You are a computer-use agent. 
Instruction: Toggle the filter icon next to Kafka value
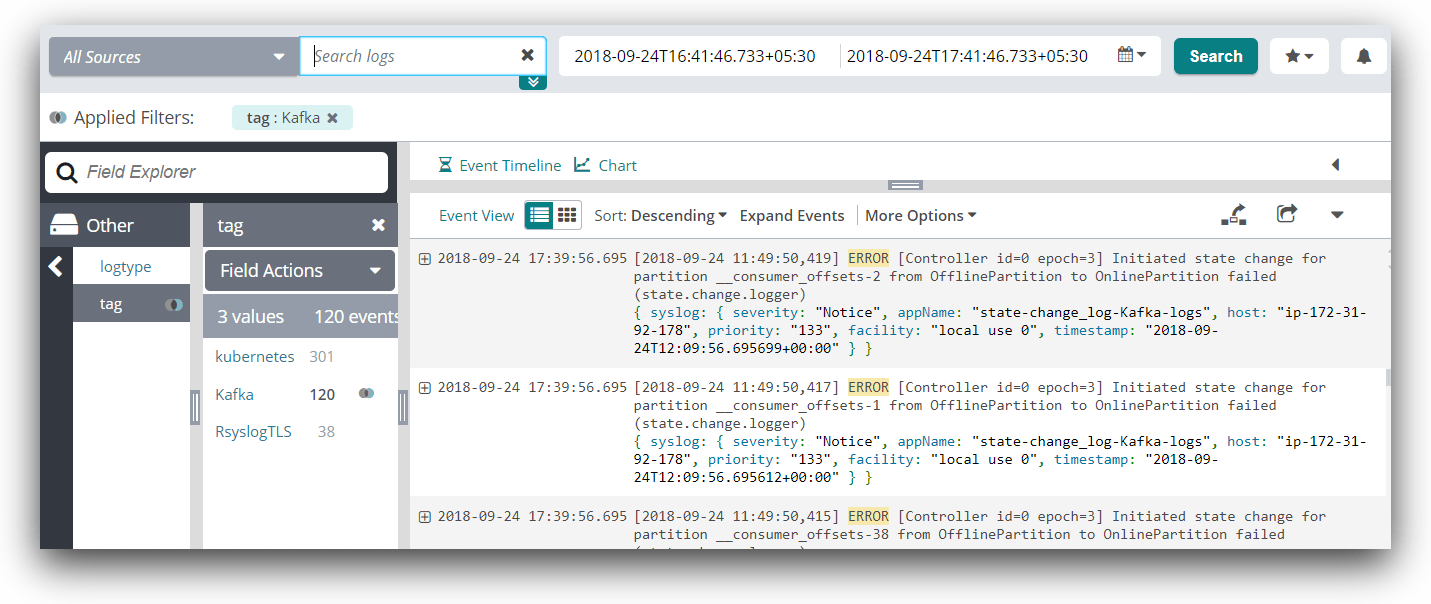(x=366, y=394)
